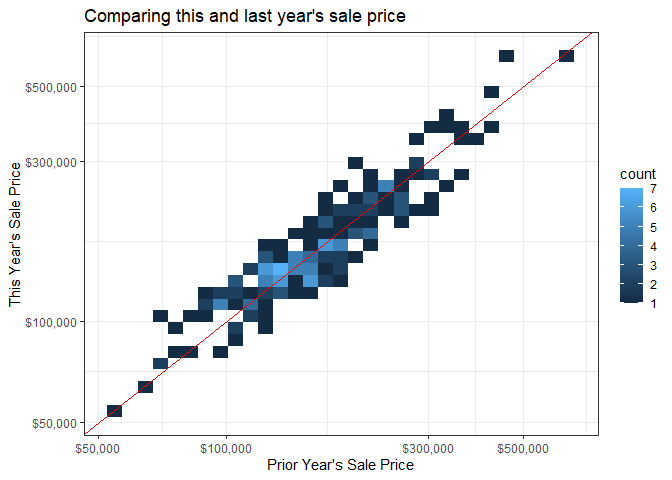Image resolution: width=672 pixels, height=480 pixels.
Task: Select the legend label 7
Action: 654,189
